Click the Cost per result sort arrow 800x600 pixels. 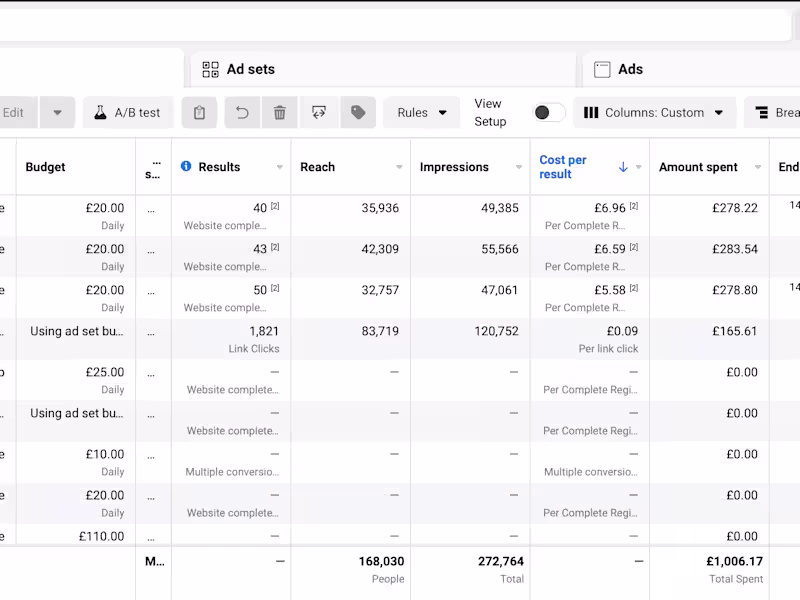point(623,167)
